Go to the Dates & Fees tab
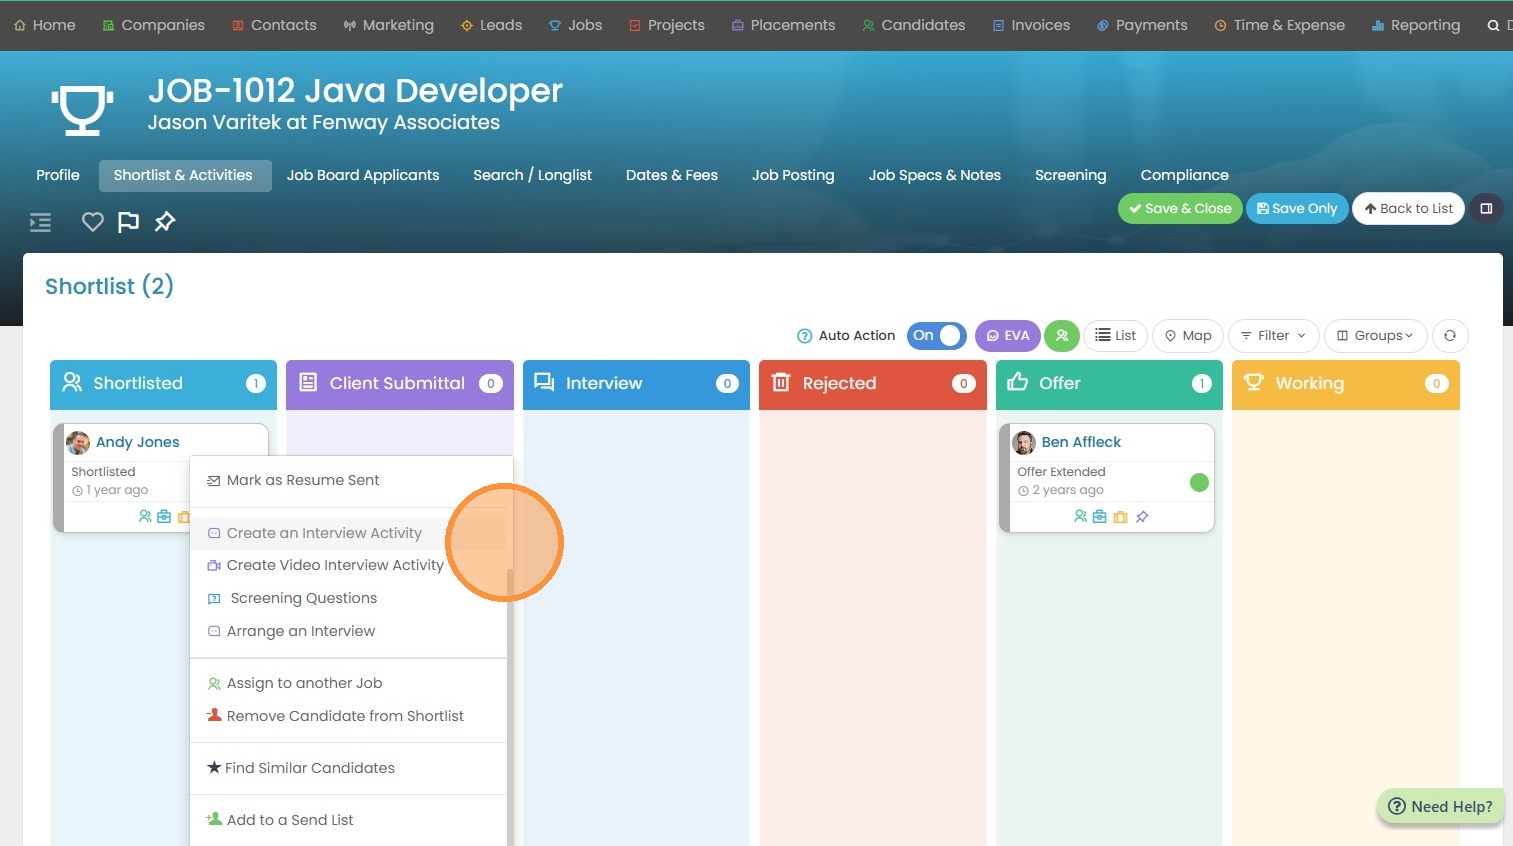The width and height of the screenshot is (1513, 846). tap(672, 175)
